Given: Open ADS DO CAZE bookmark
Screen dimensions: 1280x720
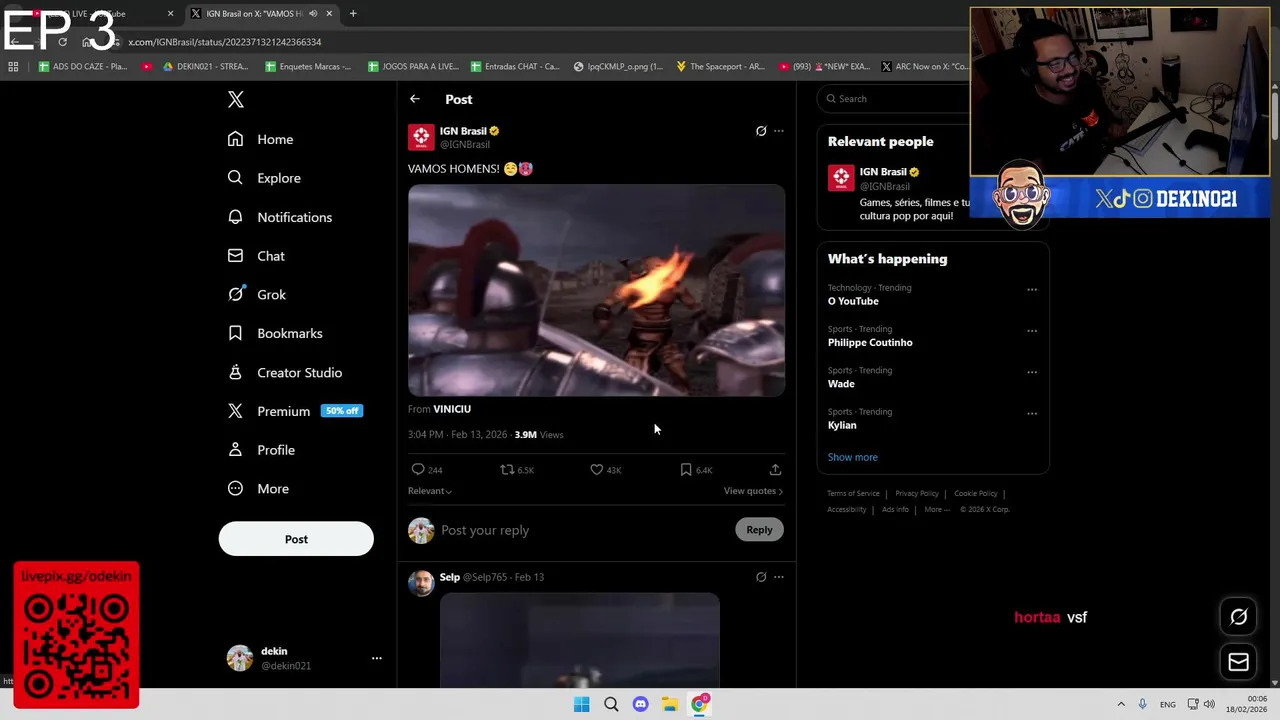Looking at the screenshot, I should [83, 67].
